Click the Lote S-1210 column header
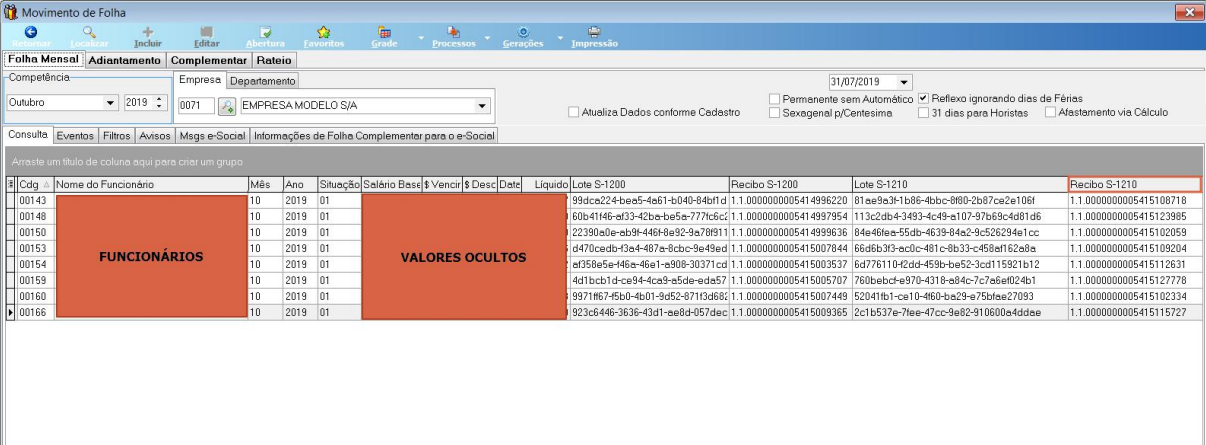Screen dimensions: 1206x445 tap(960, 185)
